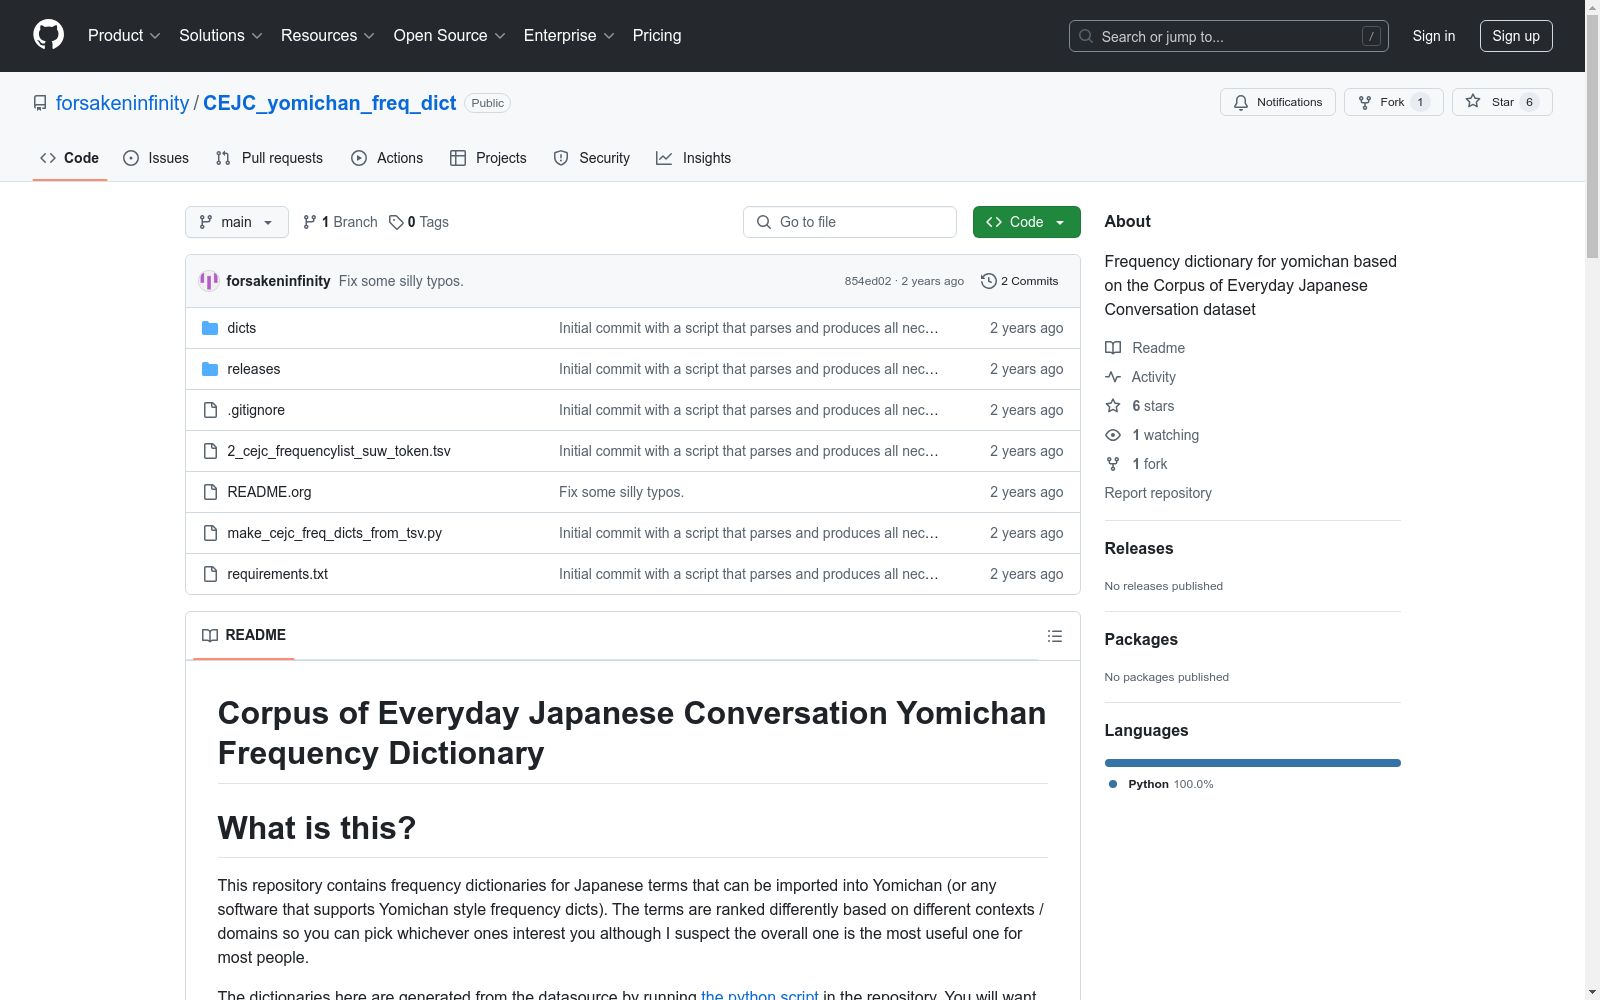Image resolution: width=1600 pixels, height=1000 pixels.
Task: Click the Python language bar
Action: (x=1253, y=763)
